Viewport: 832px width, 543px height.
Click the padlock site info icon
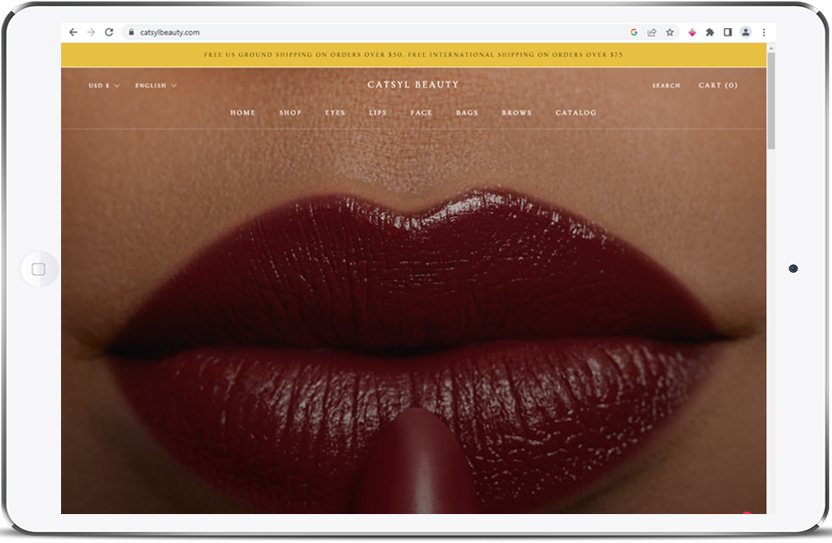(131, 32)
